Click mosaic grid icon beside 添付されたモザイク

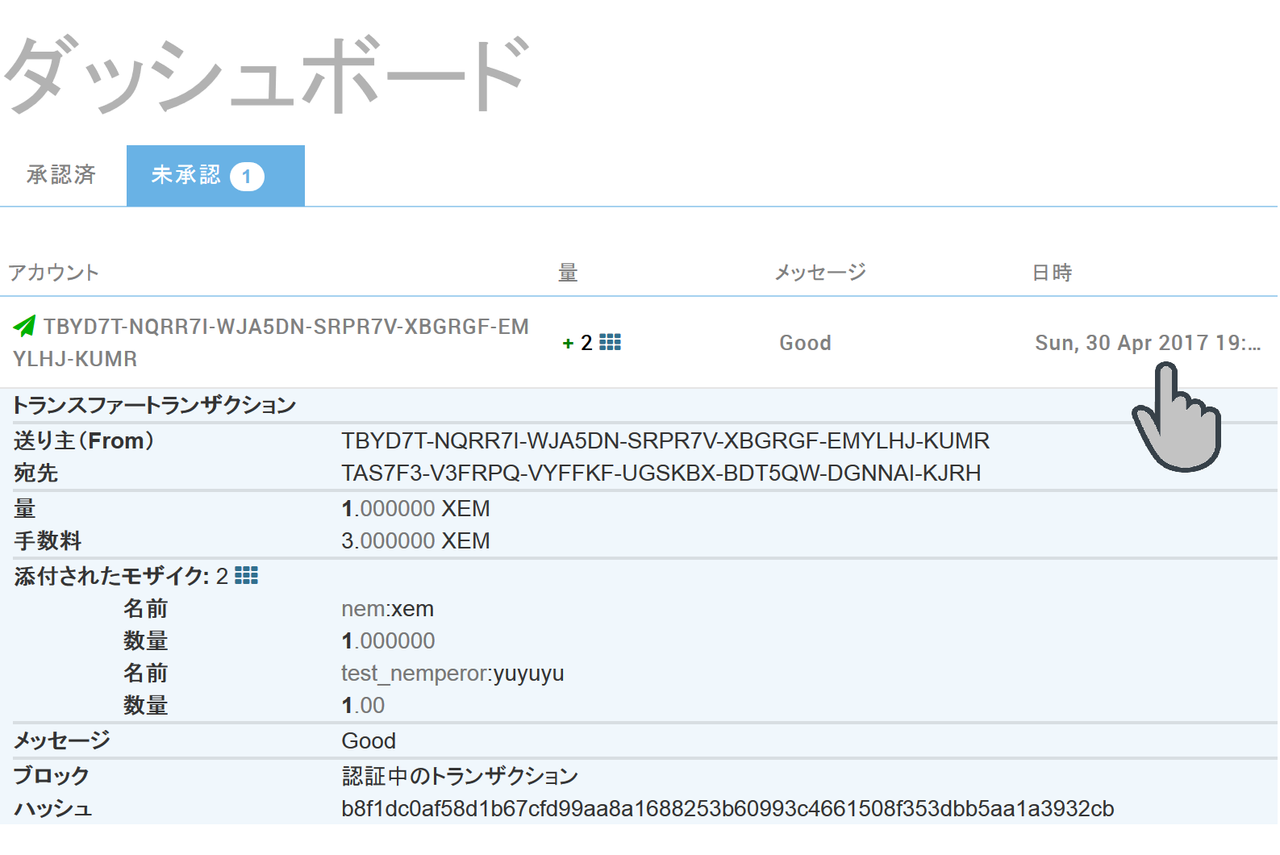click(246, 575)
